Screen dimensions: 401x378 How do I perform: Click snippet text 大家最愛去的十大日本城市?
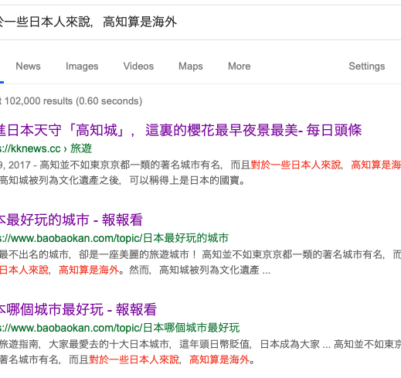click(110, 344)
